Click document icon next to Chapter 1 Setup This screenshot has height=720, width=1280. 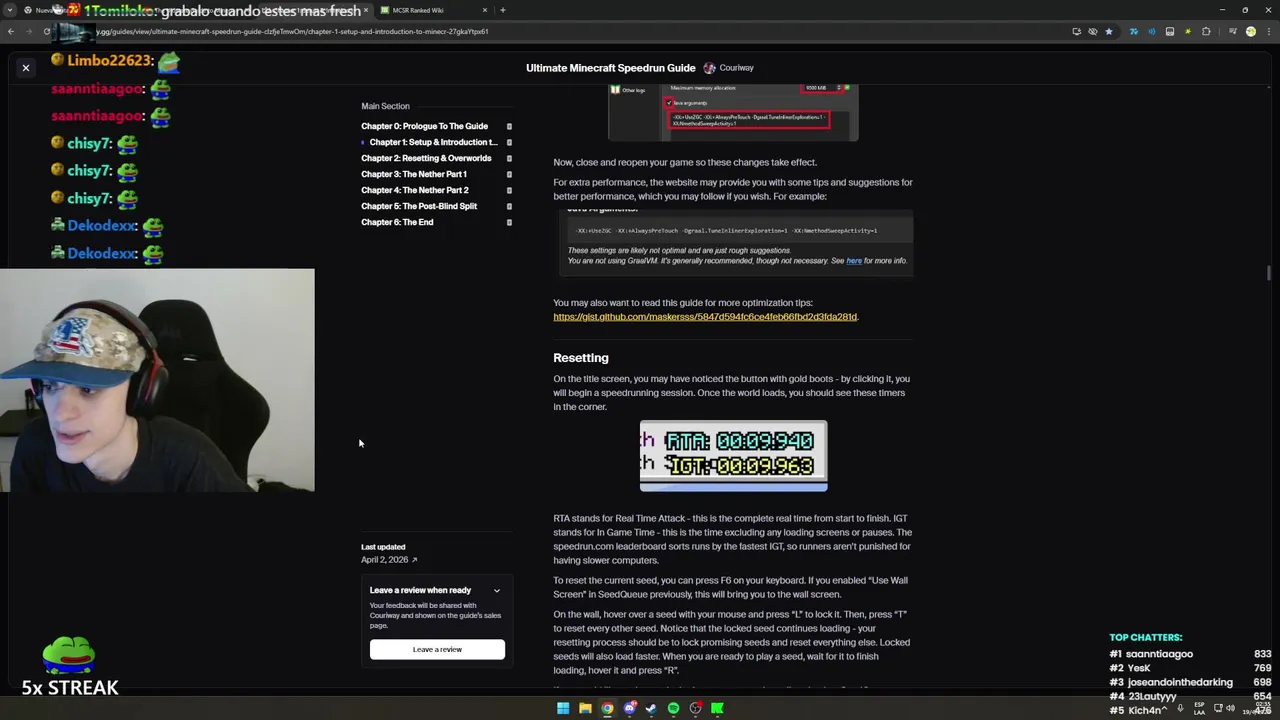pos(509,142)
